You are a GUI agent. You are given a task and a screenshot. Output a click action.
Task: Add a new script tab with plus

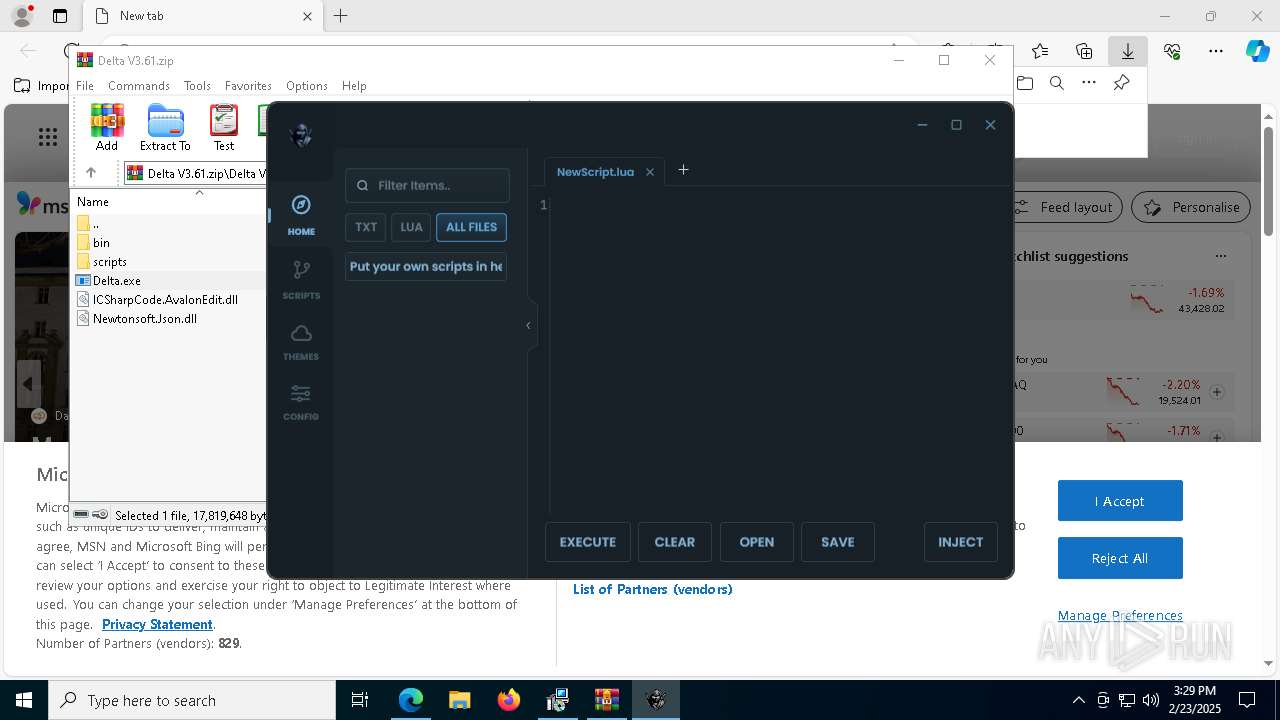[x=684, y=170]
